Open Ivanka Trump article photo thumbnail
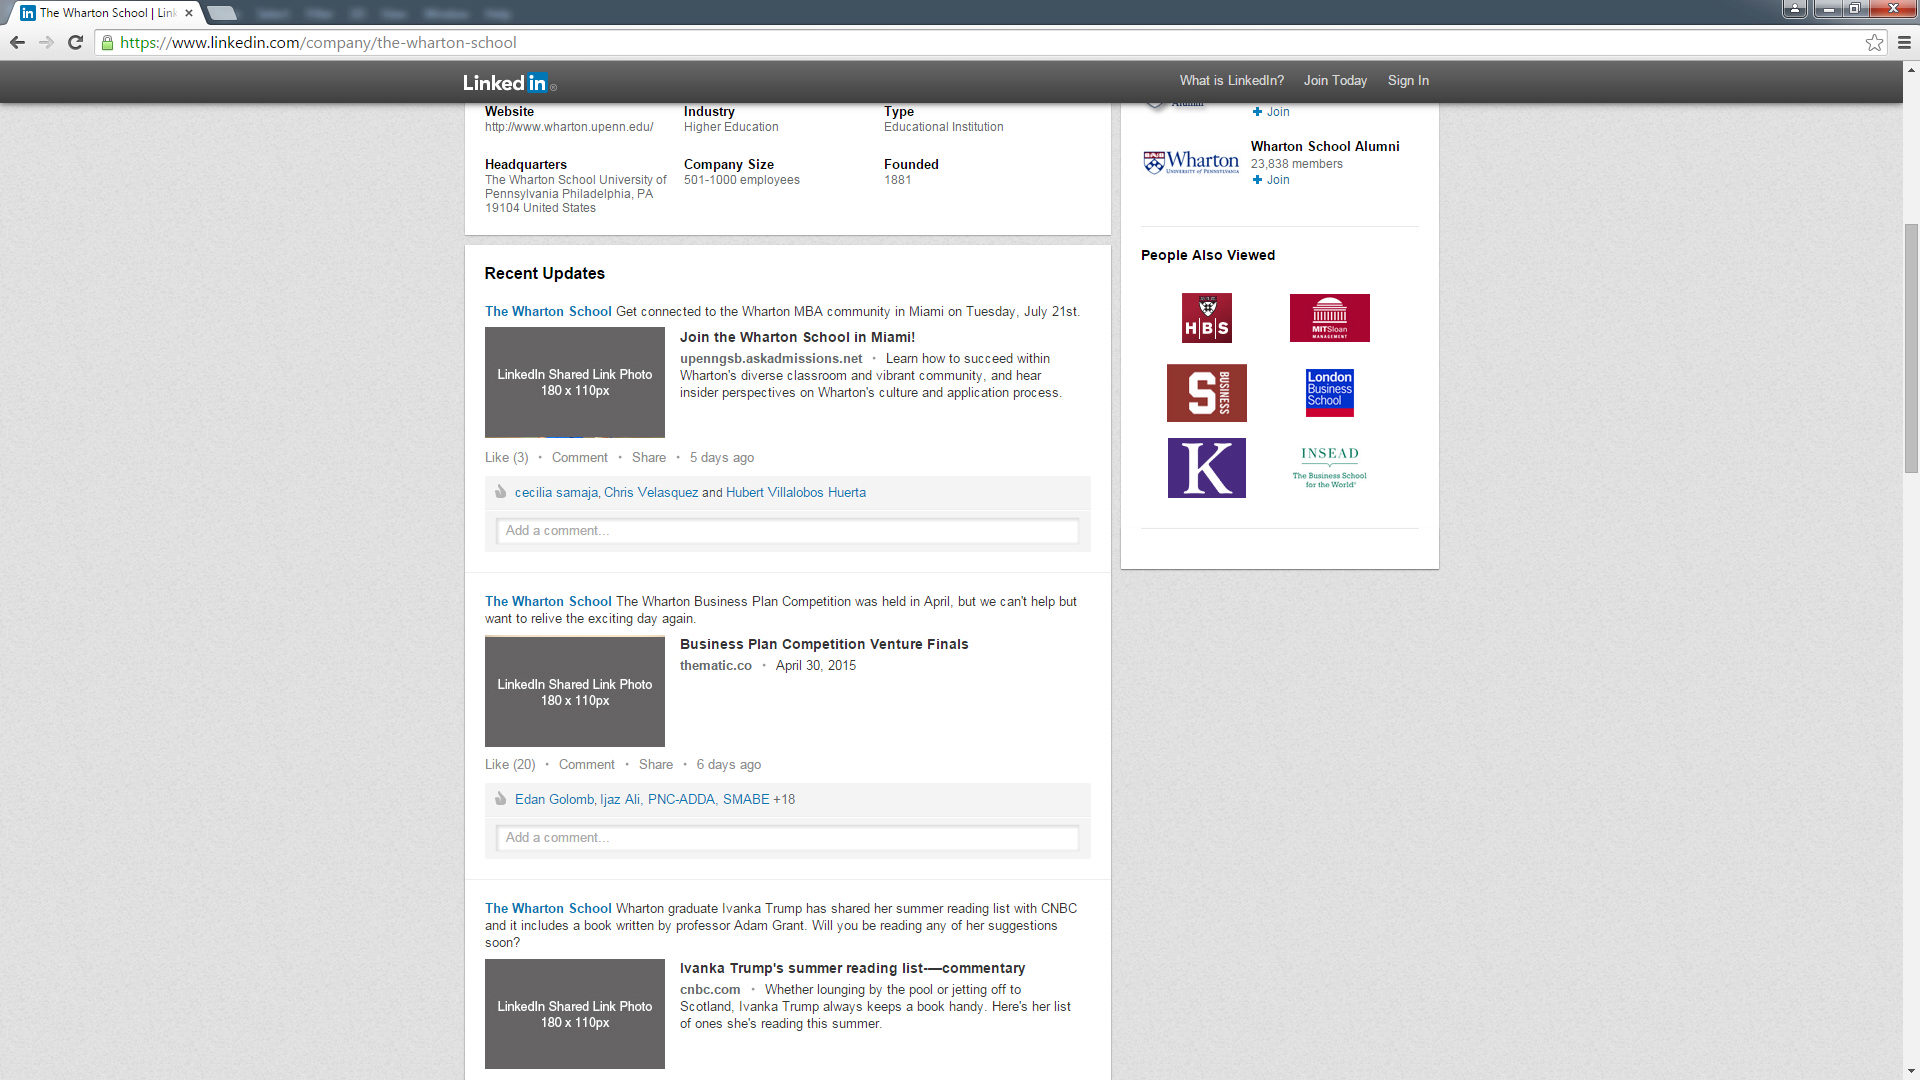Viewport: 1920px width, 1080px height. (x=575, y=1014)
